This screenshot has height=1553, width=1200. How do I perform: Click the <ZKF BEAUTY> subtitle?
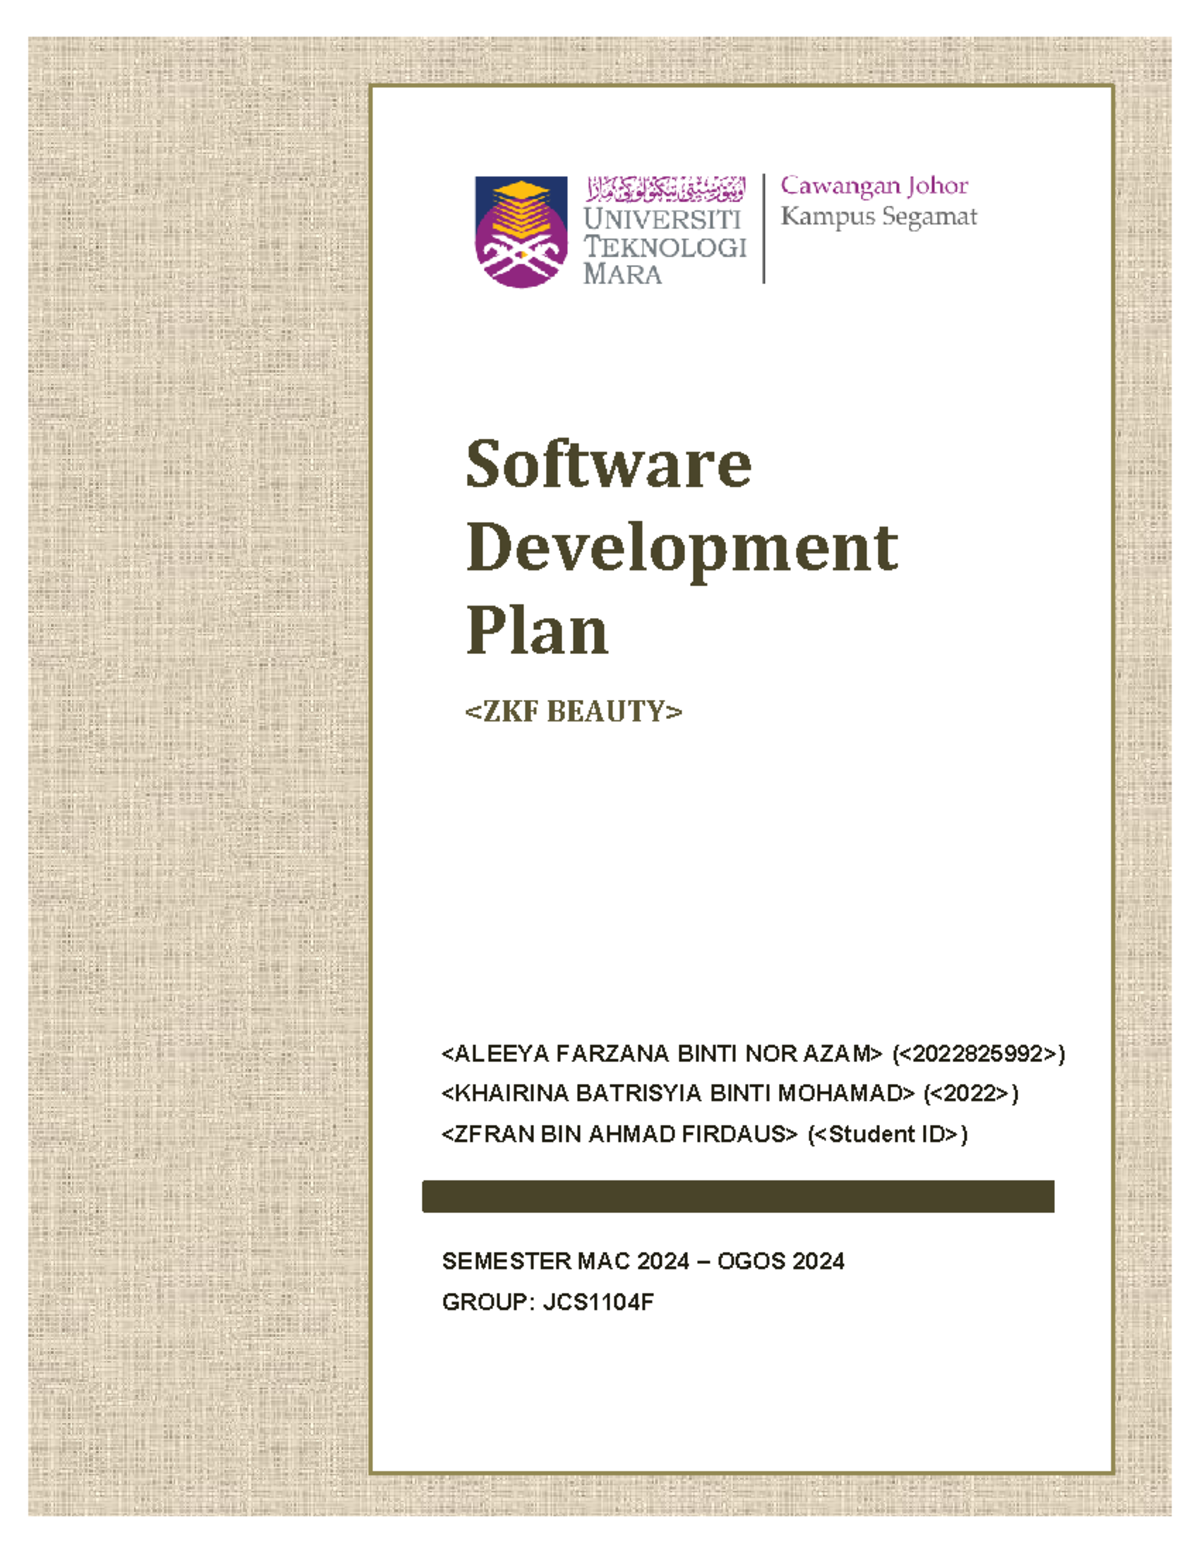click(x=573, y=712)
